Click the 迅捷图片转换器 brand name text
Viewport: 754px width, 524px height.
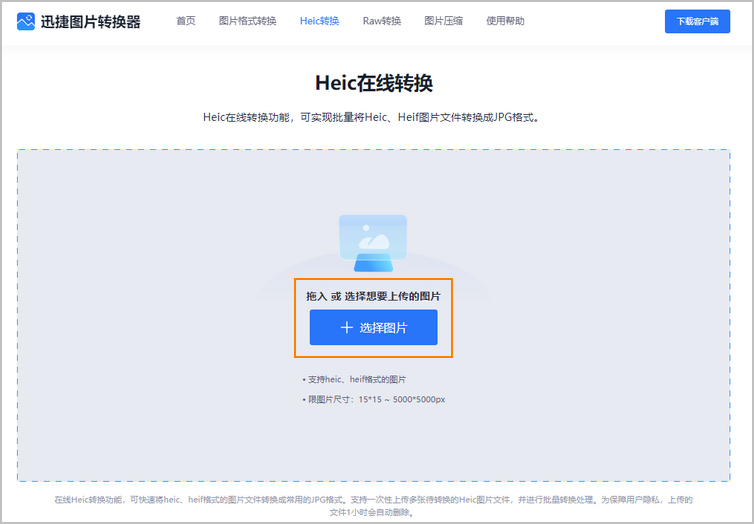point(91,21)
